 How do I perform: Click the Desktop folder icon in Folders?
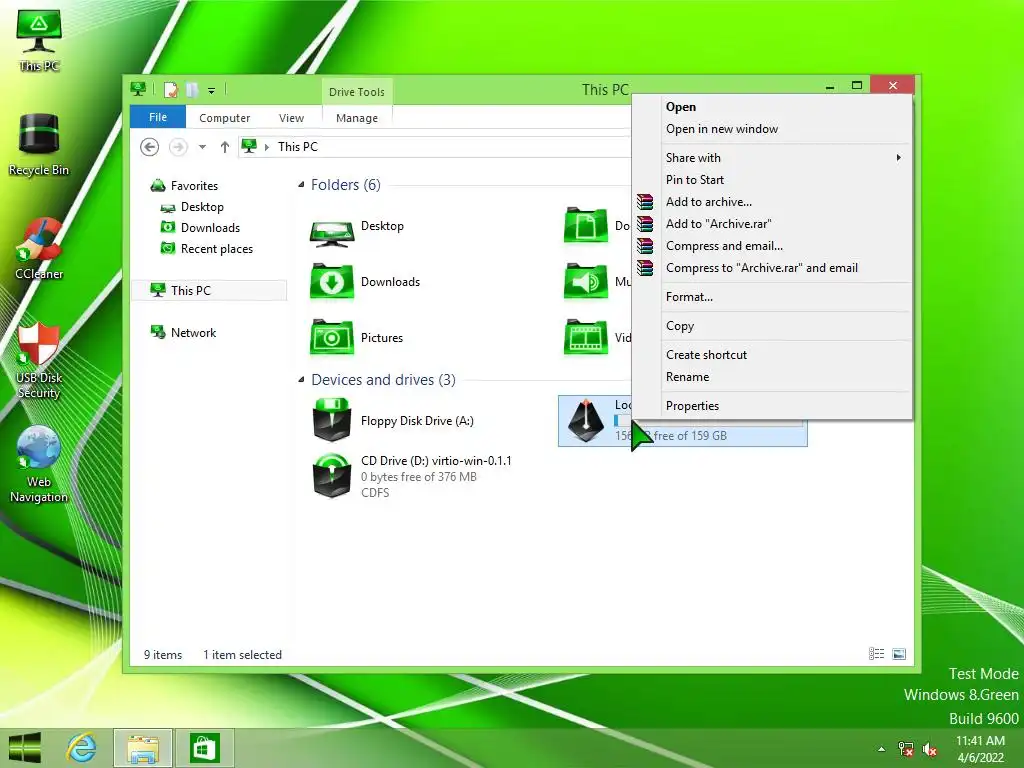(332, 234)
